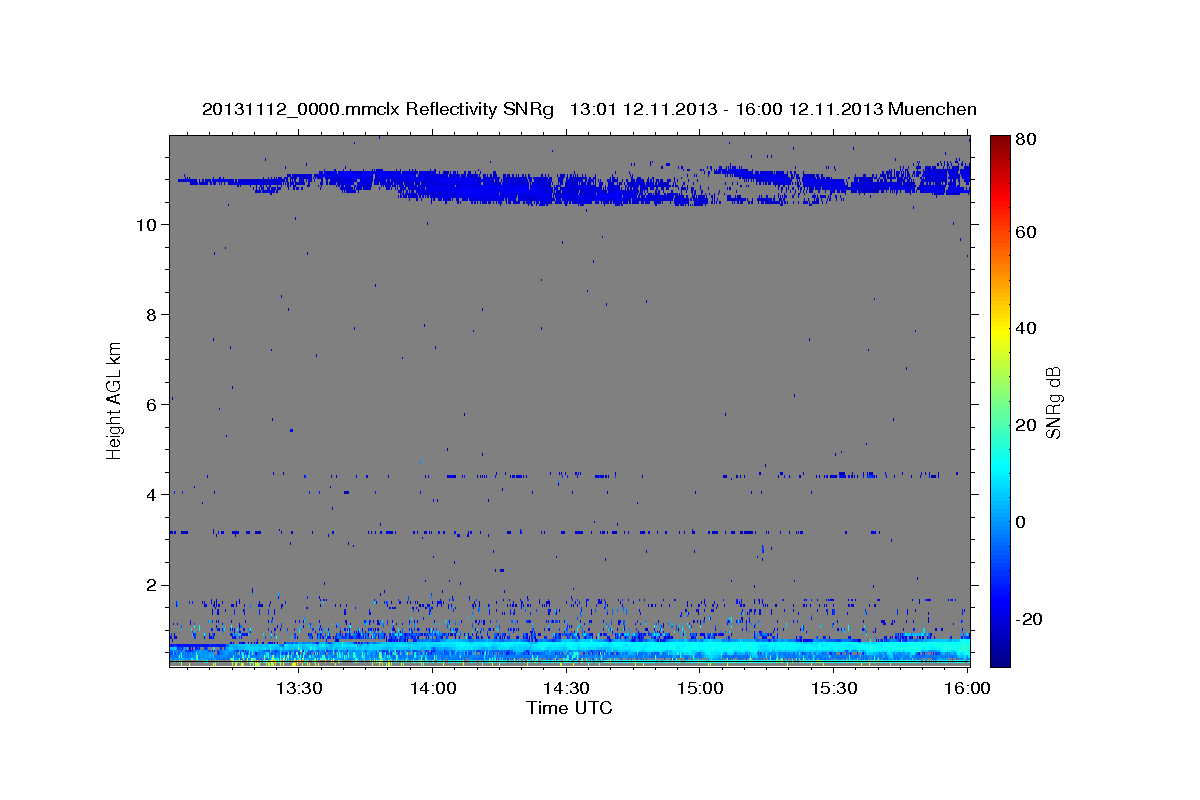Click the 15:00 time tick label
1200x800 pixels.
700,688
